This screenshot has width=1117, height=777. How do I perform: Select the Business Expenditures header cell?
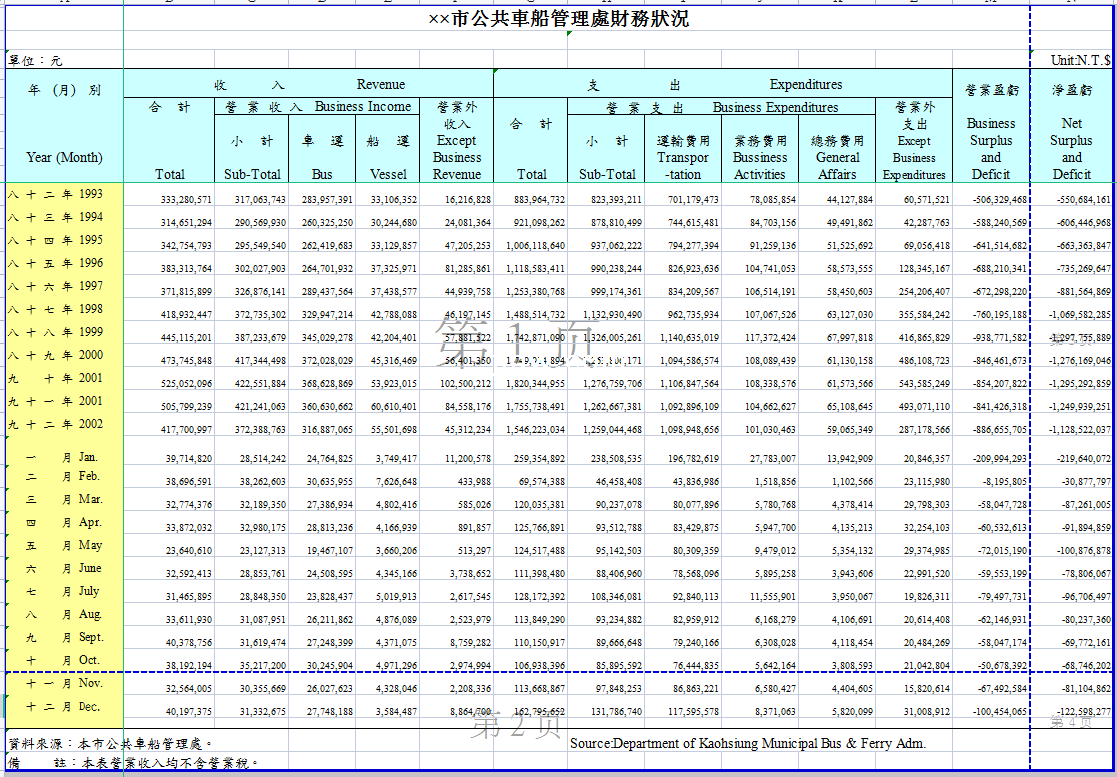[775, 107]
